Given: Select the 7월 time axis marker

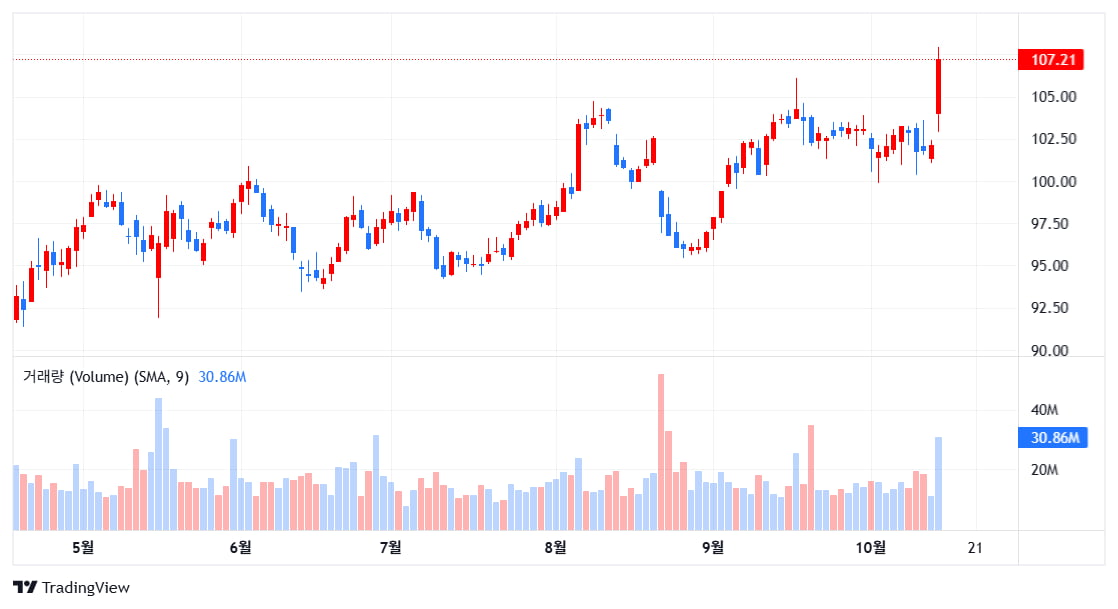Looking at the screenshot, I should tap(391, 547).
